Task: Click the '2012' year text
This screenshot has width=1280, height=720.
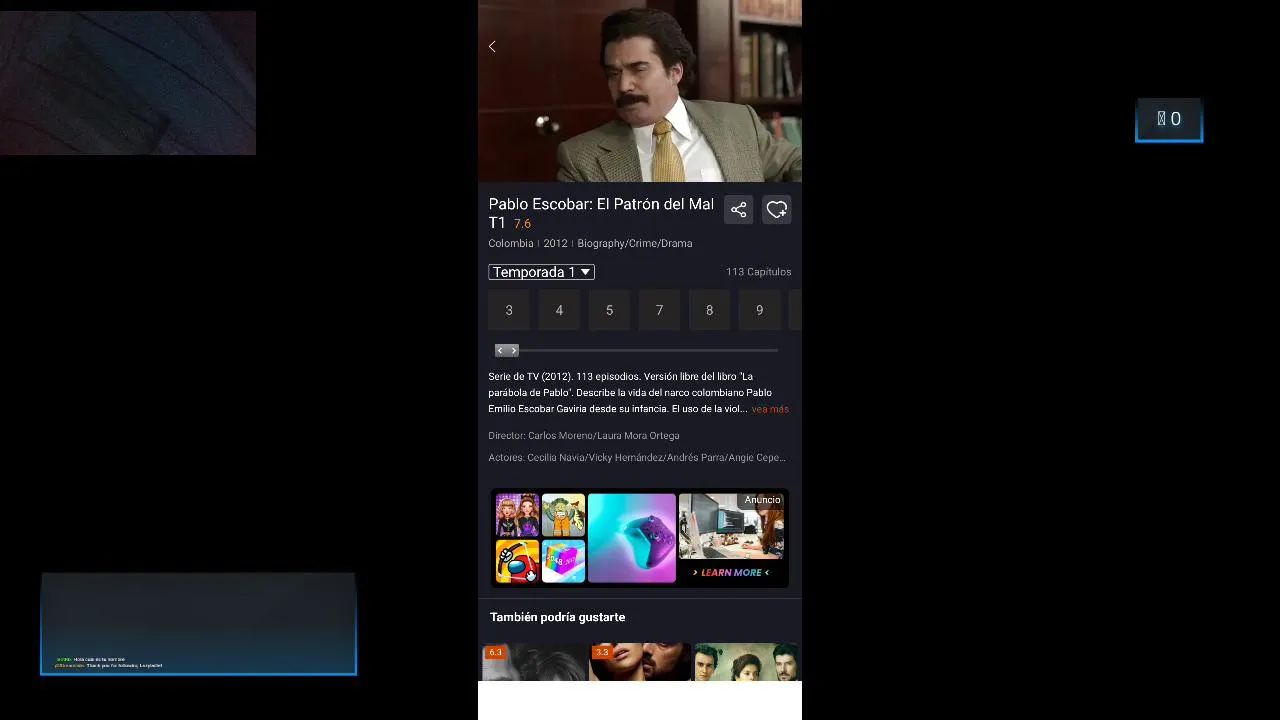Action: click(555, 244)
